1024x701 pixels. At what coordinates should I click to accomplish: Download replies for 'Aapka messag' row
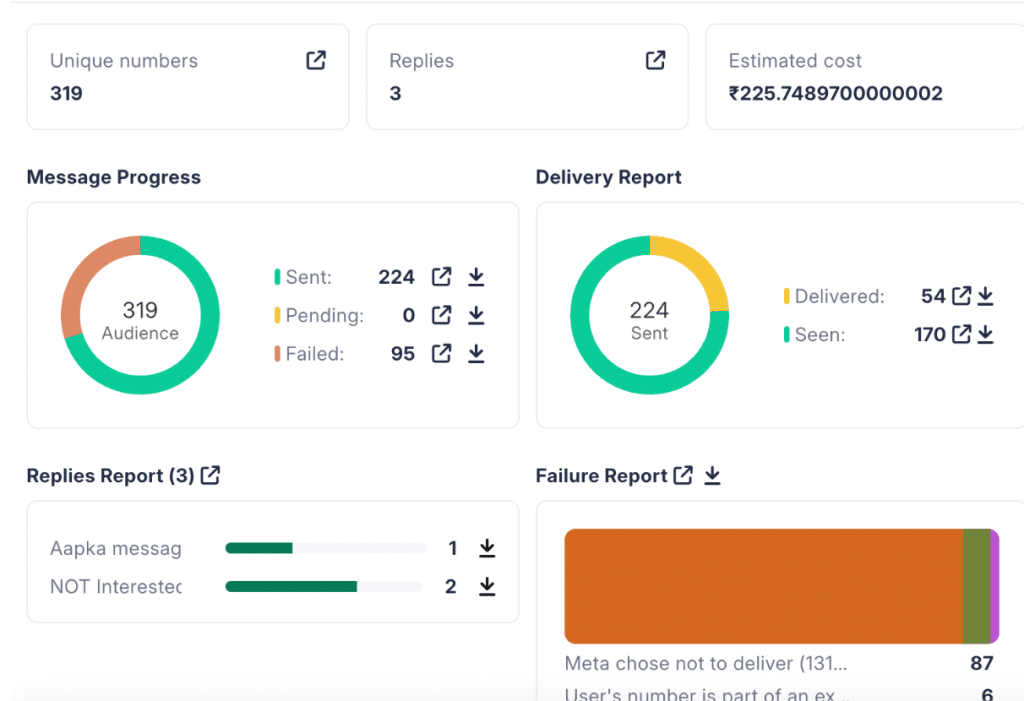coord(487,547)
